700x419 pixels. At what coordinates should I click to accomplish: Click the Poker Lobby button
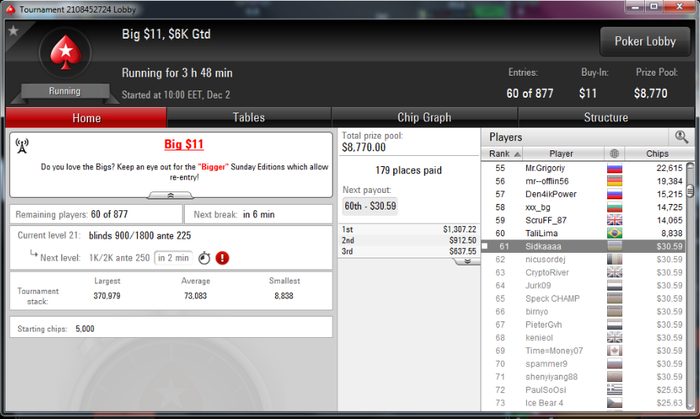tap(645, 41)
